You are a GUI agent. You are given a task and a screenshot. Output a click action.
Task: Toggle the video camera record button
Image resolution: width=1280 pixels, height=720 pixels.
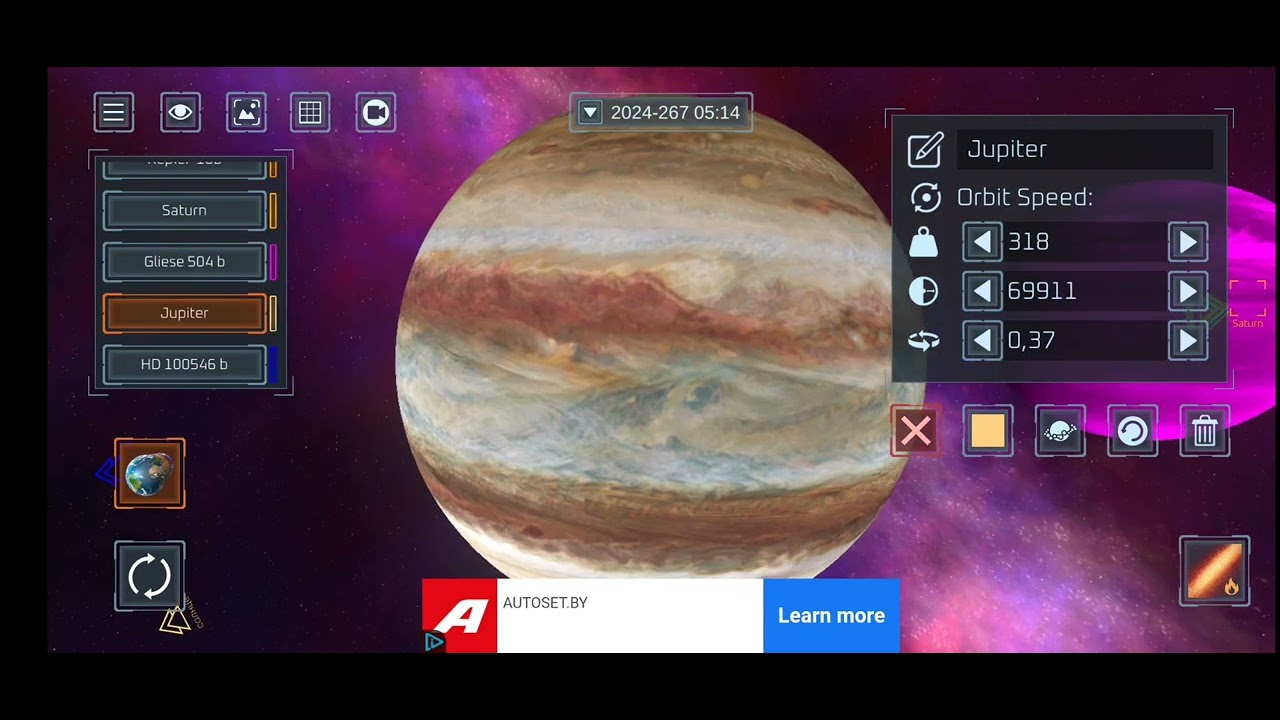tap(376, 113)
